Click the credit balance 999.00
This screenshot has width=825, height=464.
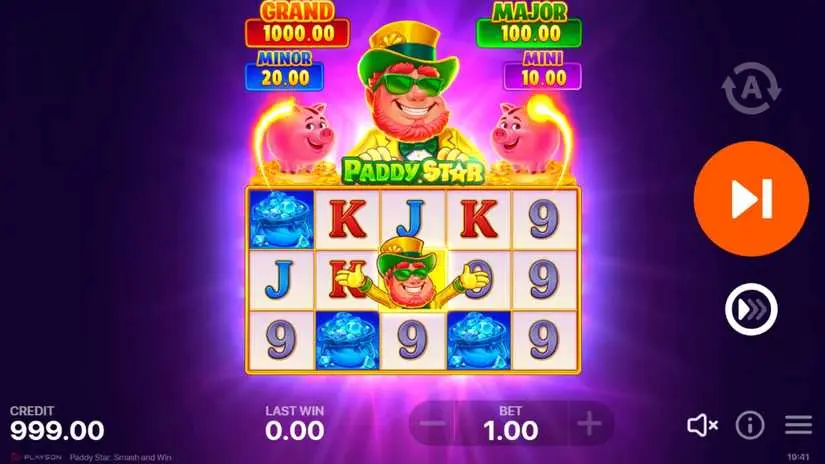tap(57, 431)
